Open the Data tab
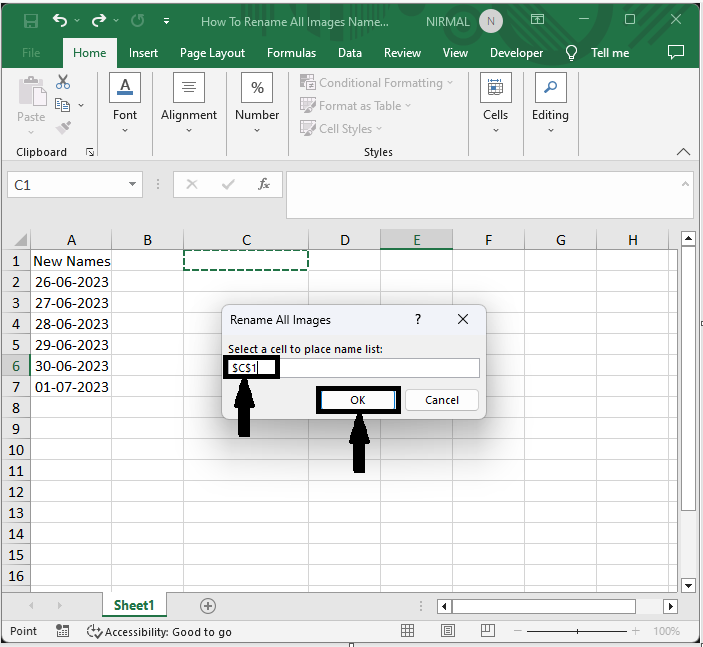 coord(350,53)
